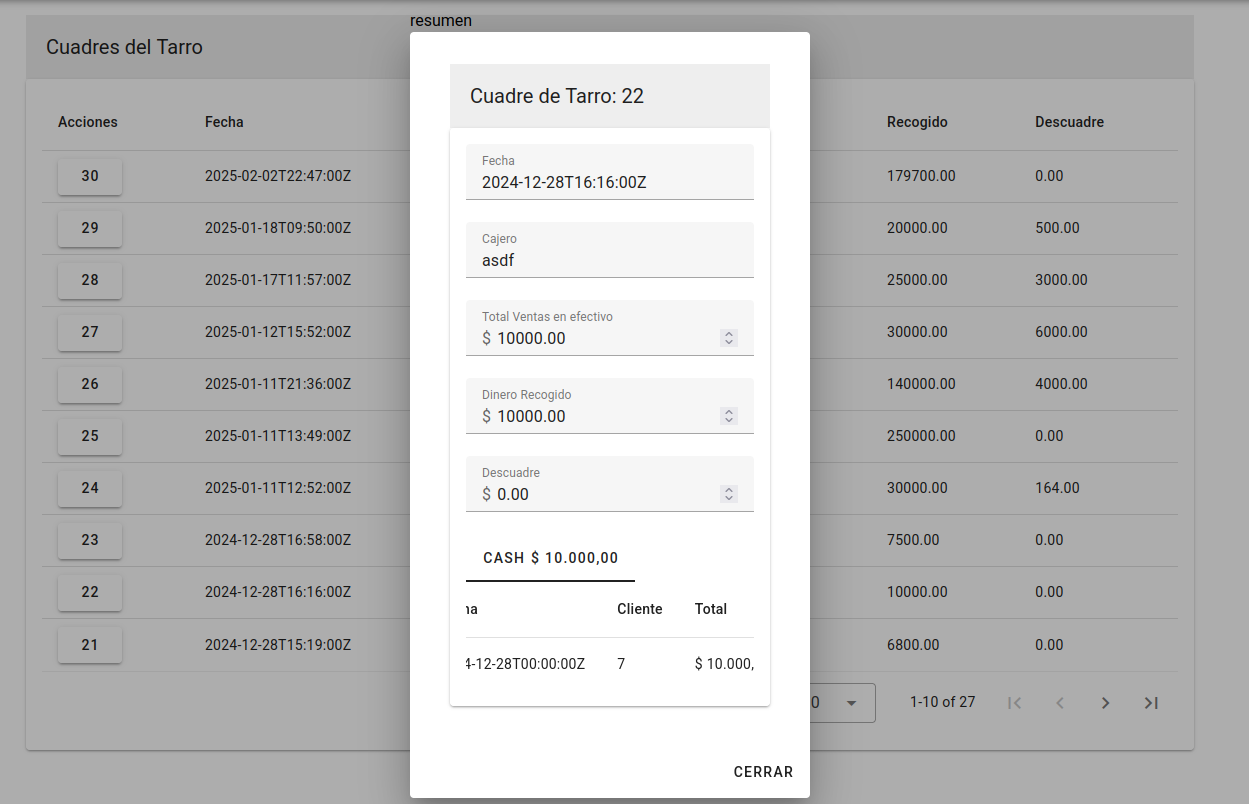Click stepper on Descuadre field
This screenshot has width=1249, height=804.
729,494
